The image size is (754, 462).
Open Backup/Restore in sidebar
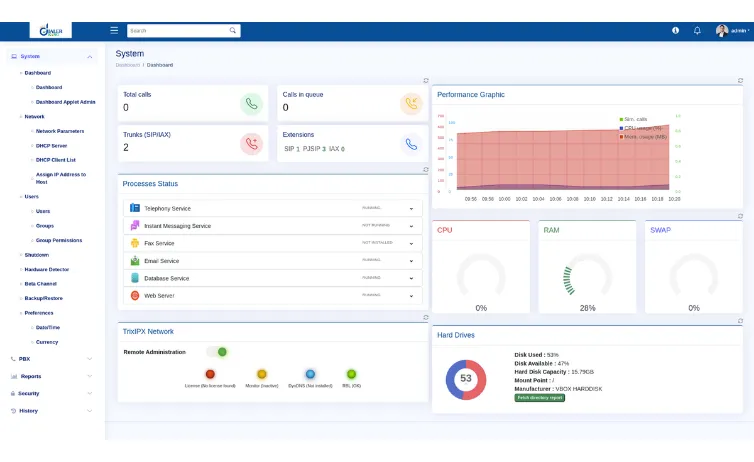click(43, 298)
